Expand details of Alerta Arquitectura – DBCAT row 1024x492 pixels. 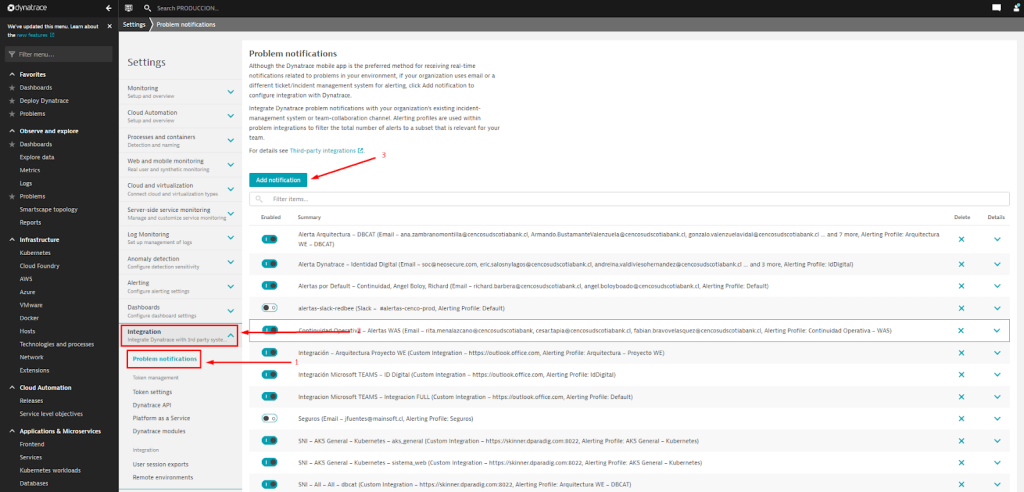997,239
